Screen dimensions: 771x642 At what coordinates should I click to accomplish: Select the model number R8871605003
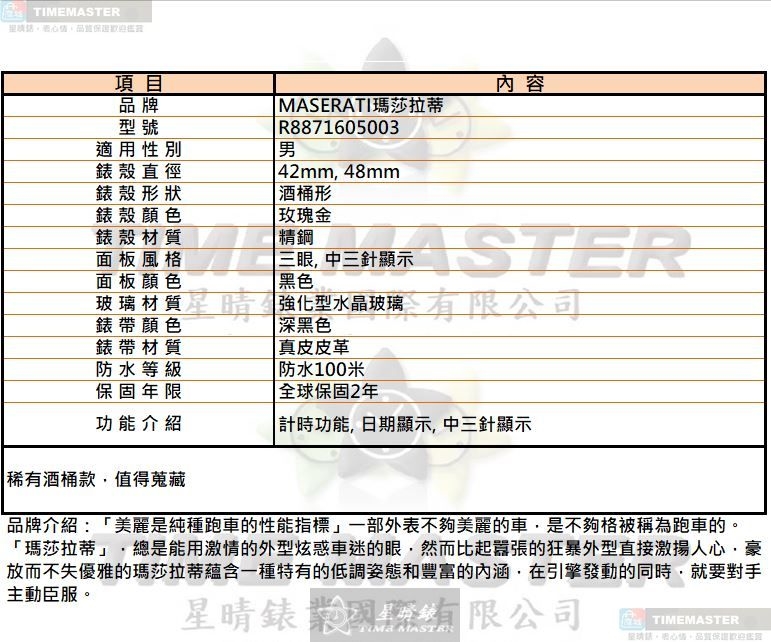pyautogui.click(x=339, y=127)
